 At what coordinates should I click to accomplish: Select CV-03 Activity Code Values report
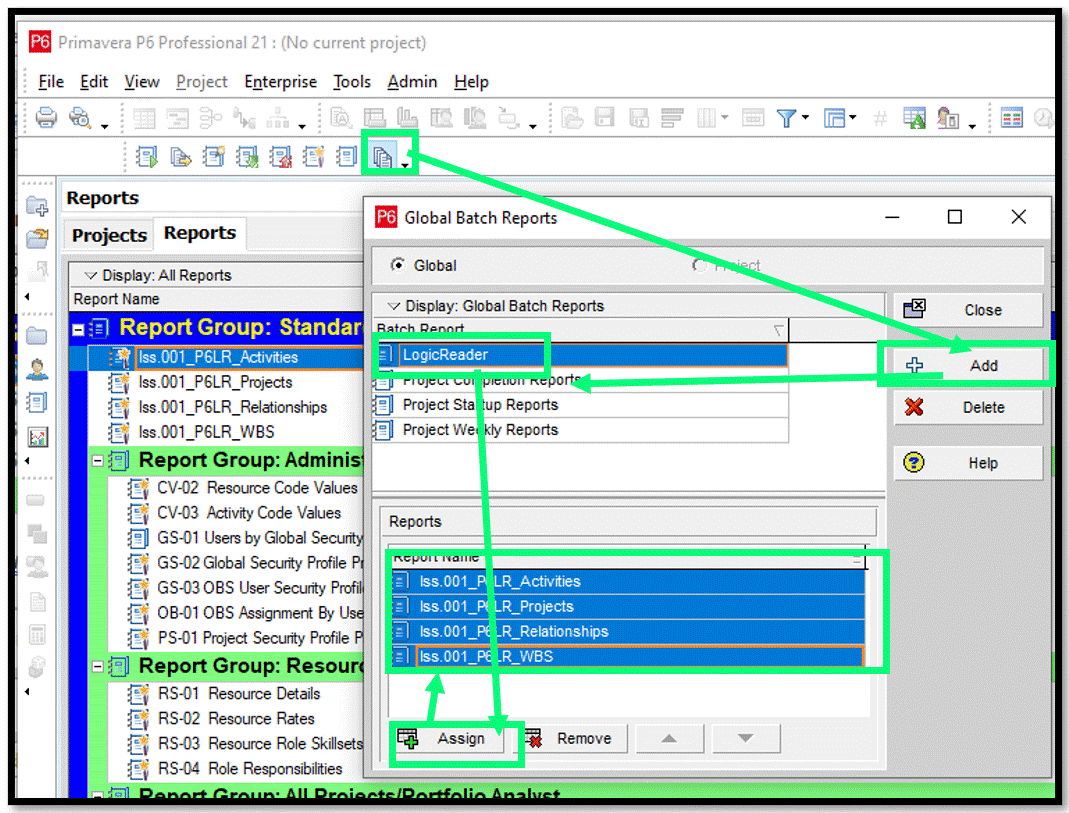point(249,513)
